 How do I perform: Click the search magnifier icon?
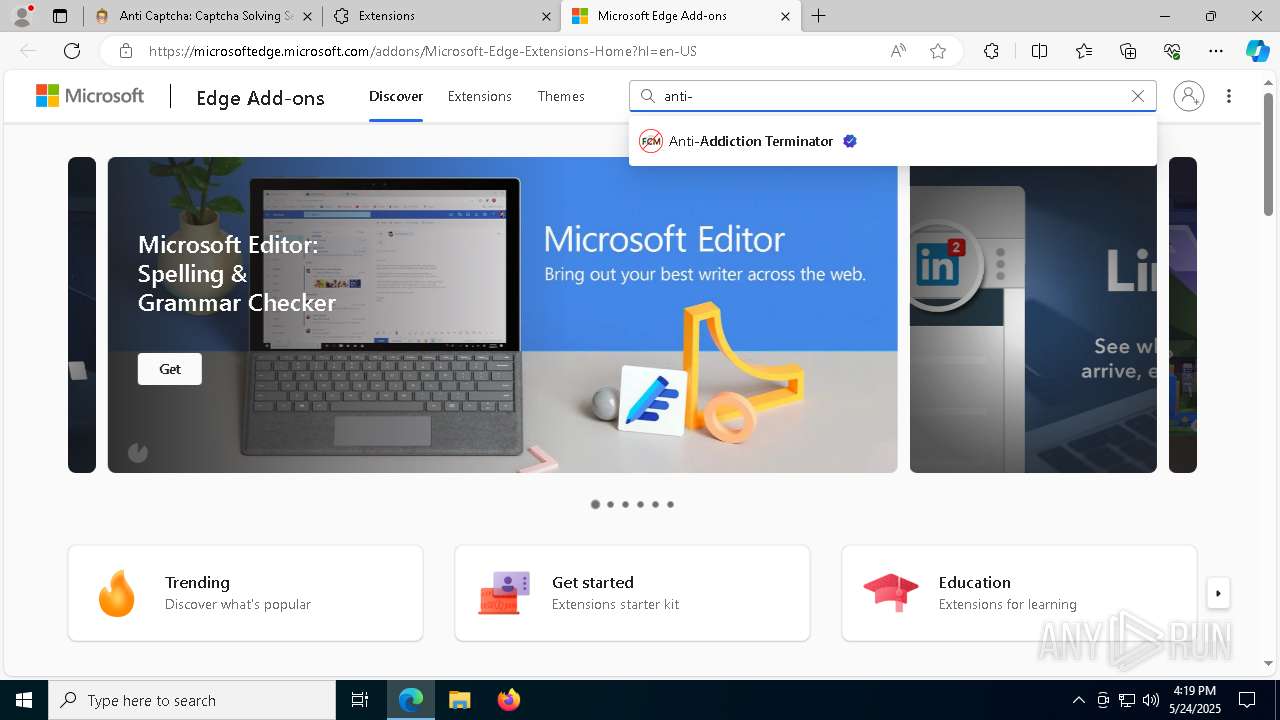tap(648, 96)
